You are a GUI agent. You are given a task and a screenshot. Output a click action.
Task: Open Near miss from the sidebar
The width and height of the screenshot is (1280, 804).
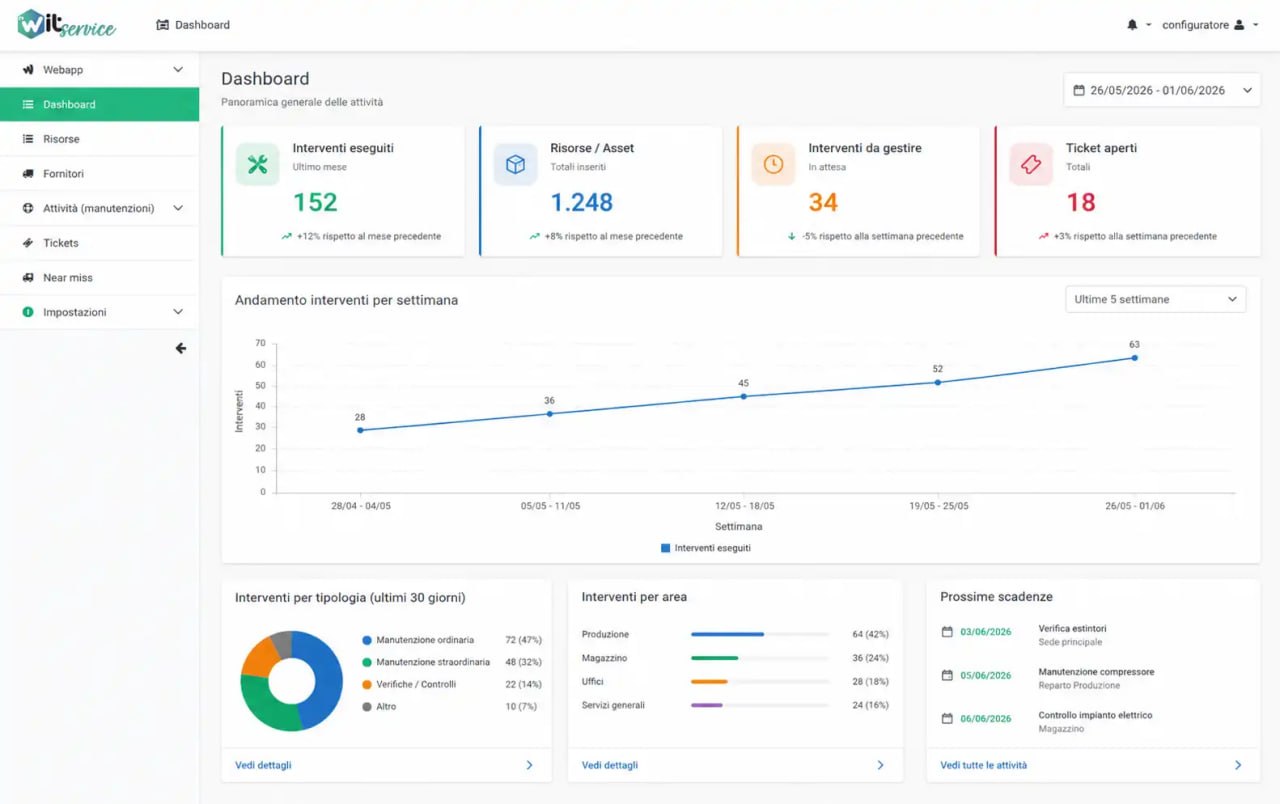coord(100,278)
